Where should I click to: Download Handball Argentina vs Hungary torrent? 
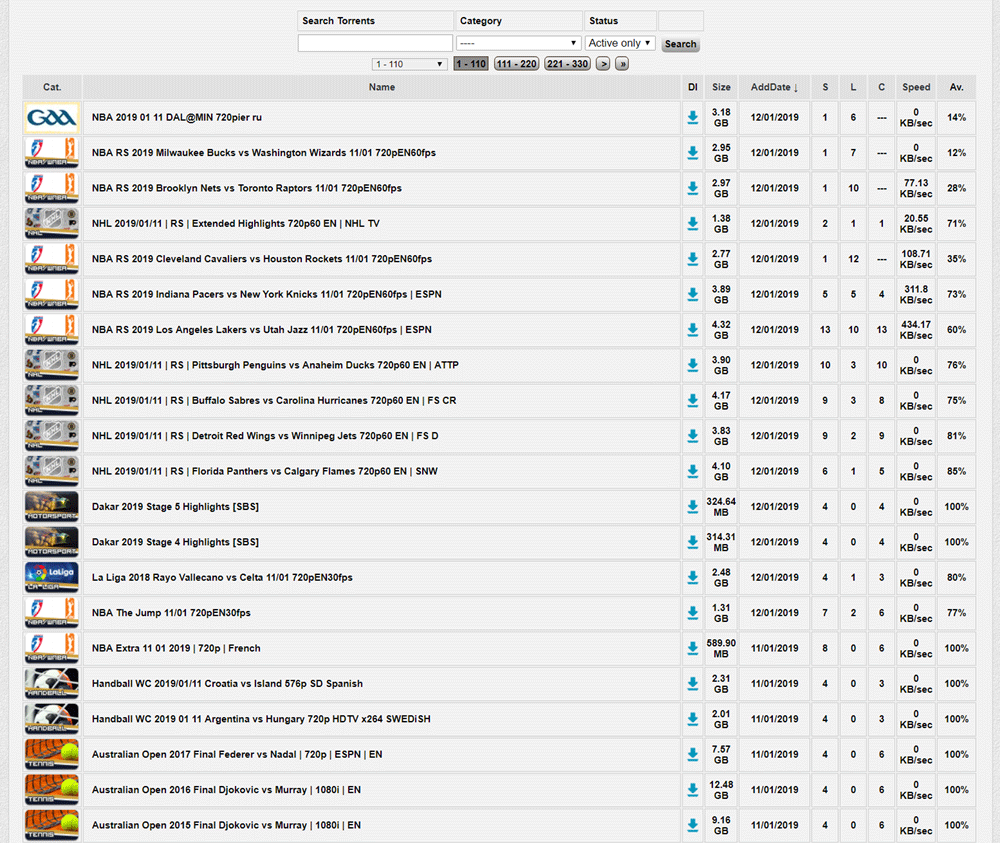[692, 719]
